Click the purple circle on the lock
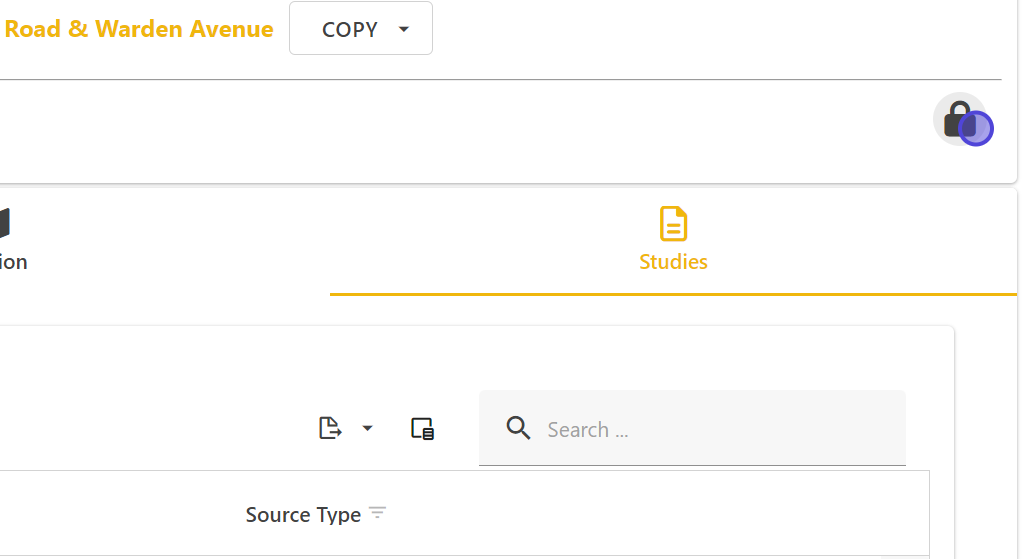Image resolution: width=1024 pixels, height=559 pixels. click(976, 129)
